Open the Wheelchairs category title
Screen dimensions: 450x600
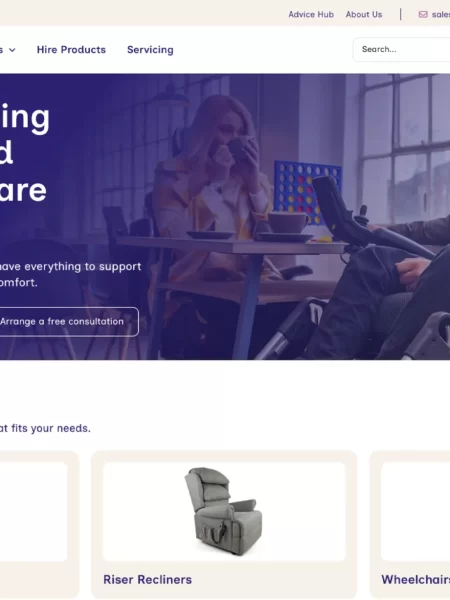(416, 579)
